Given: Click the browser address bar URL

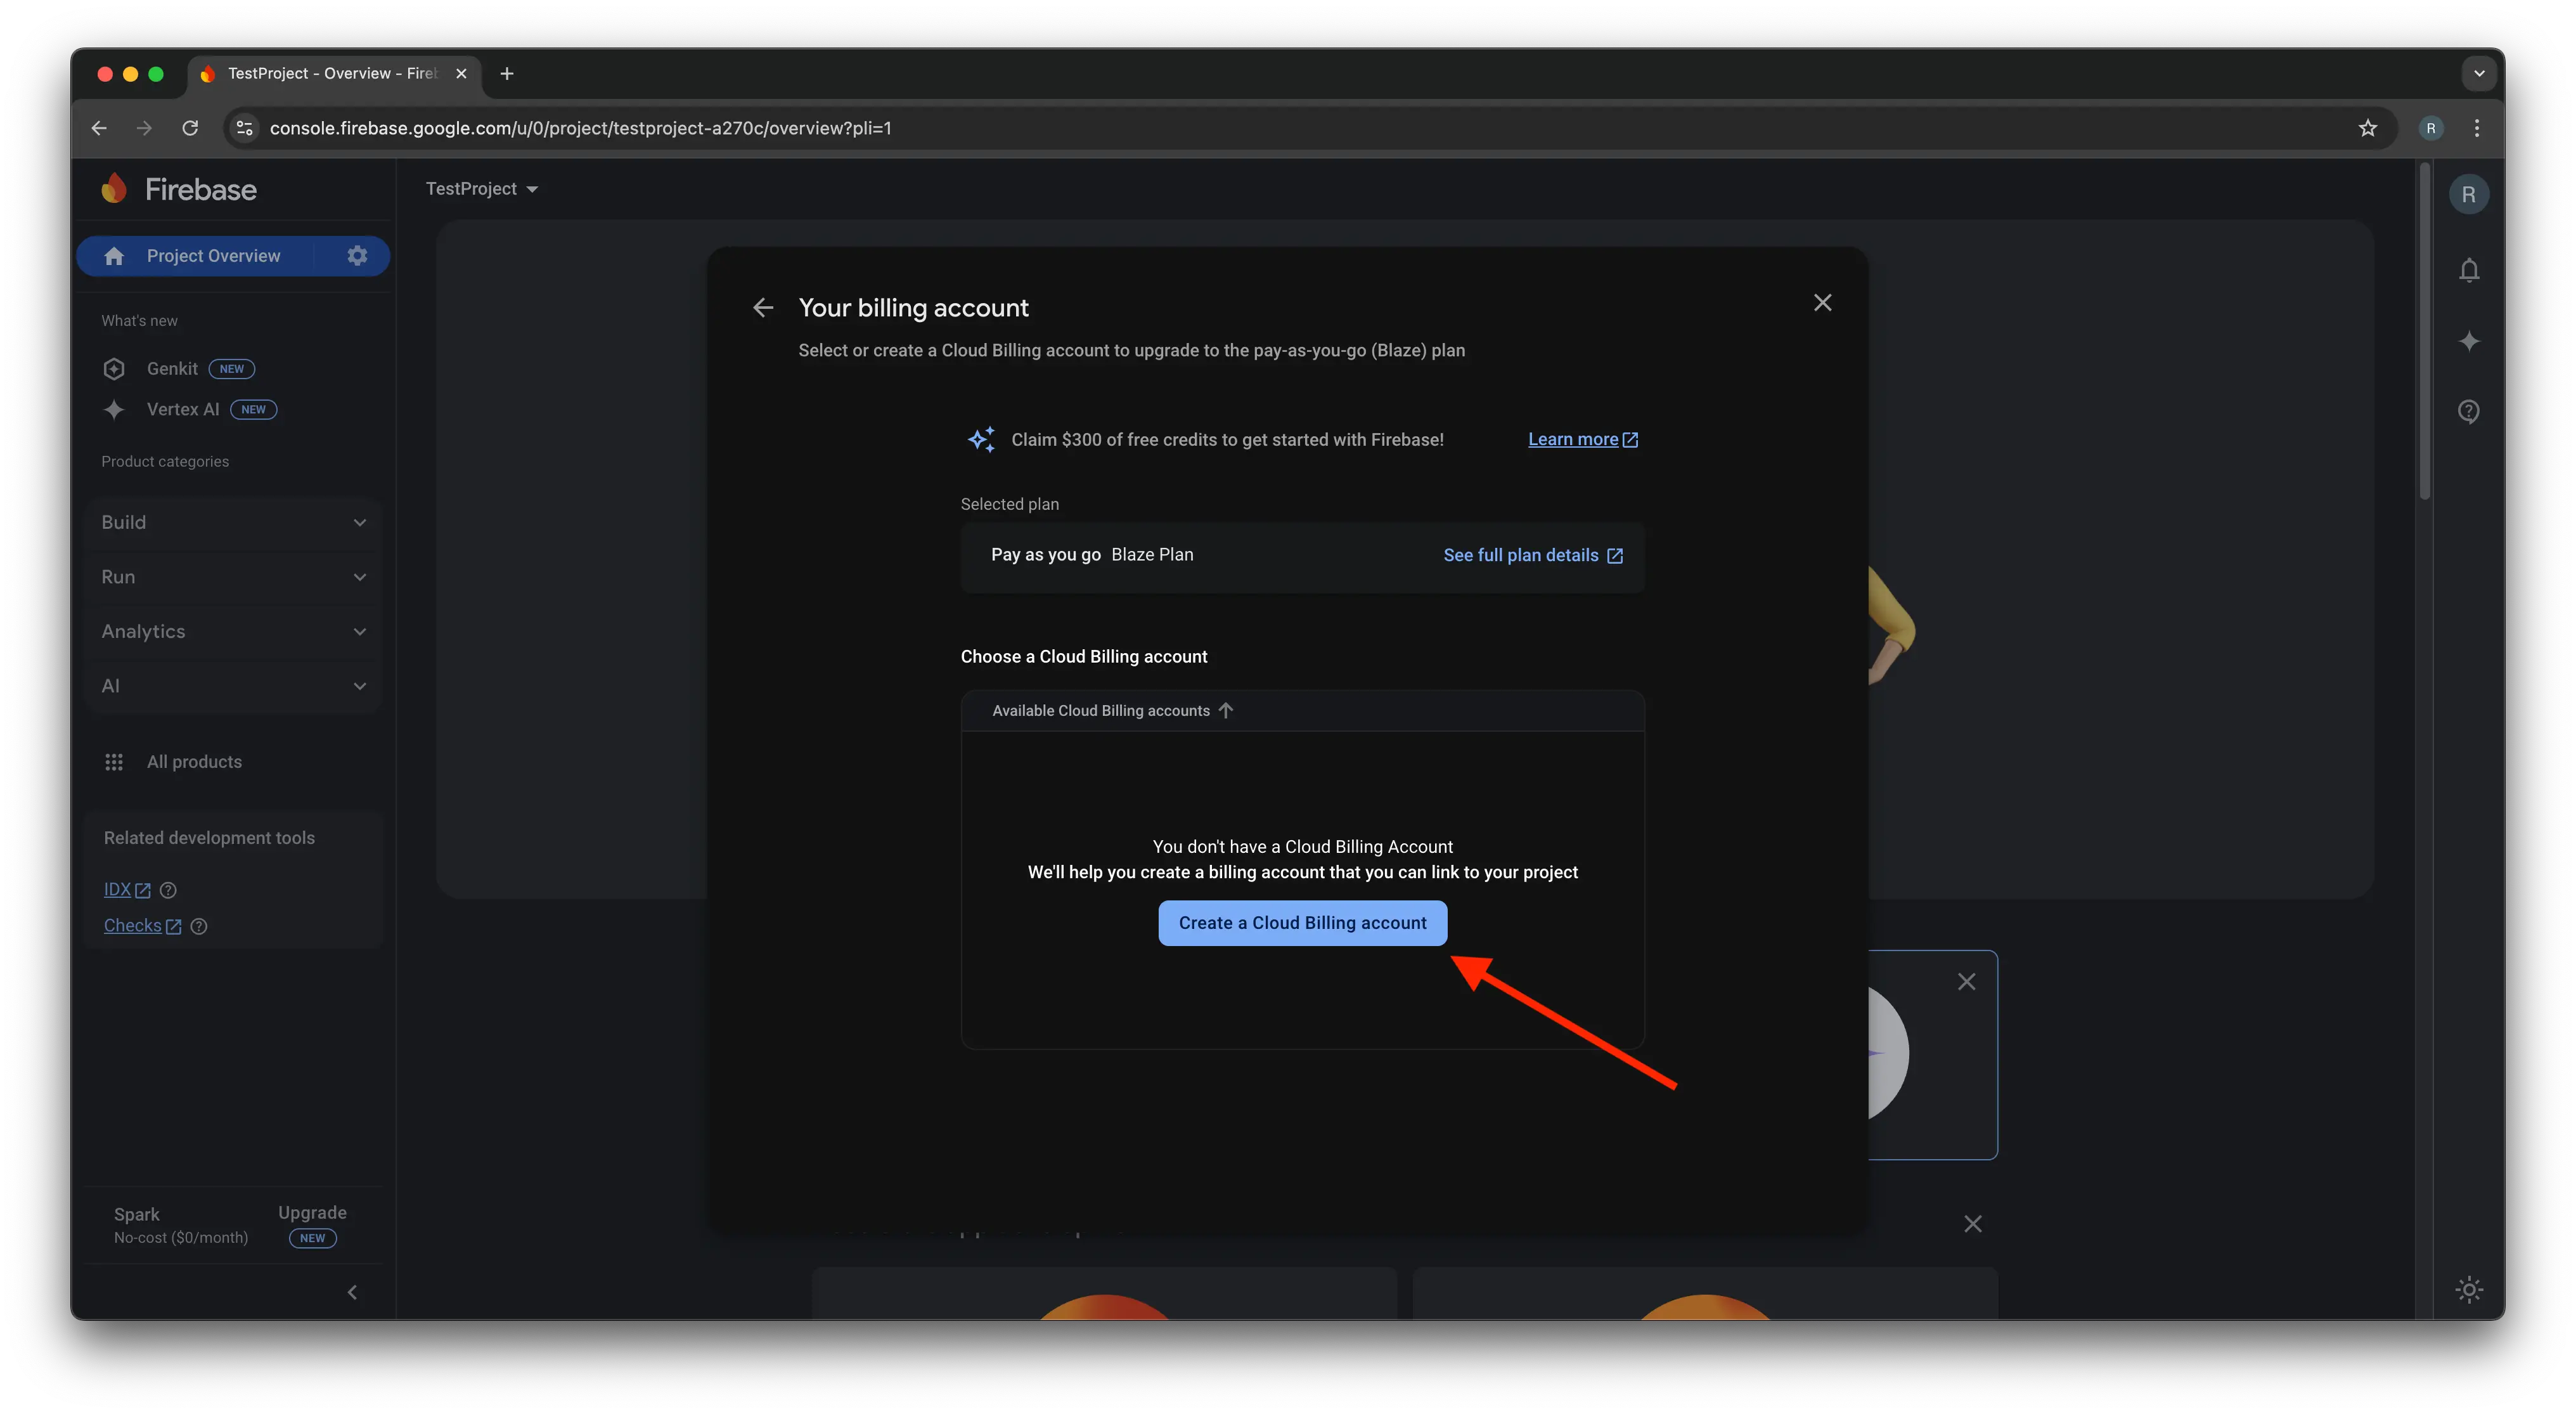Looking at the screenshot, I should (x=580, y=128).
